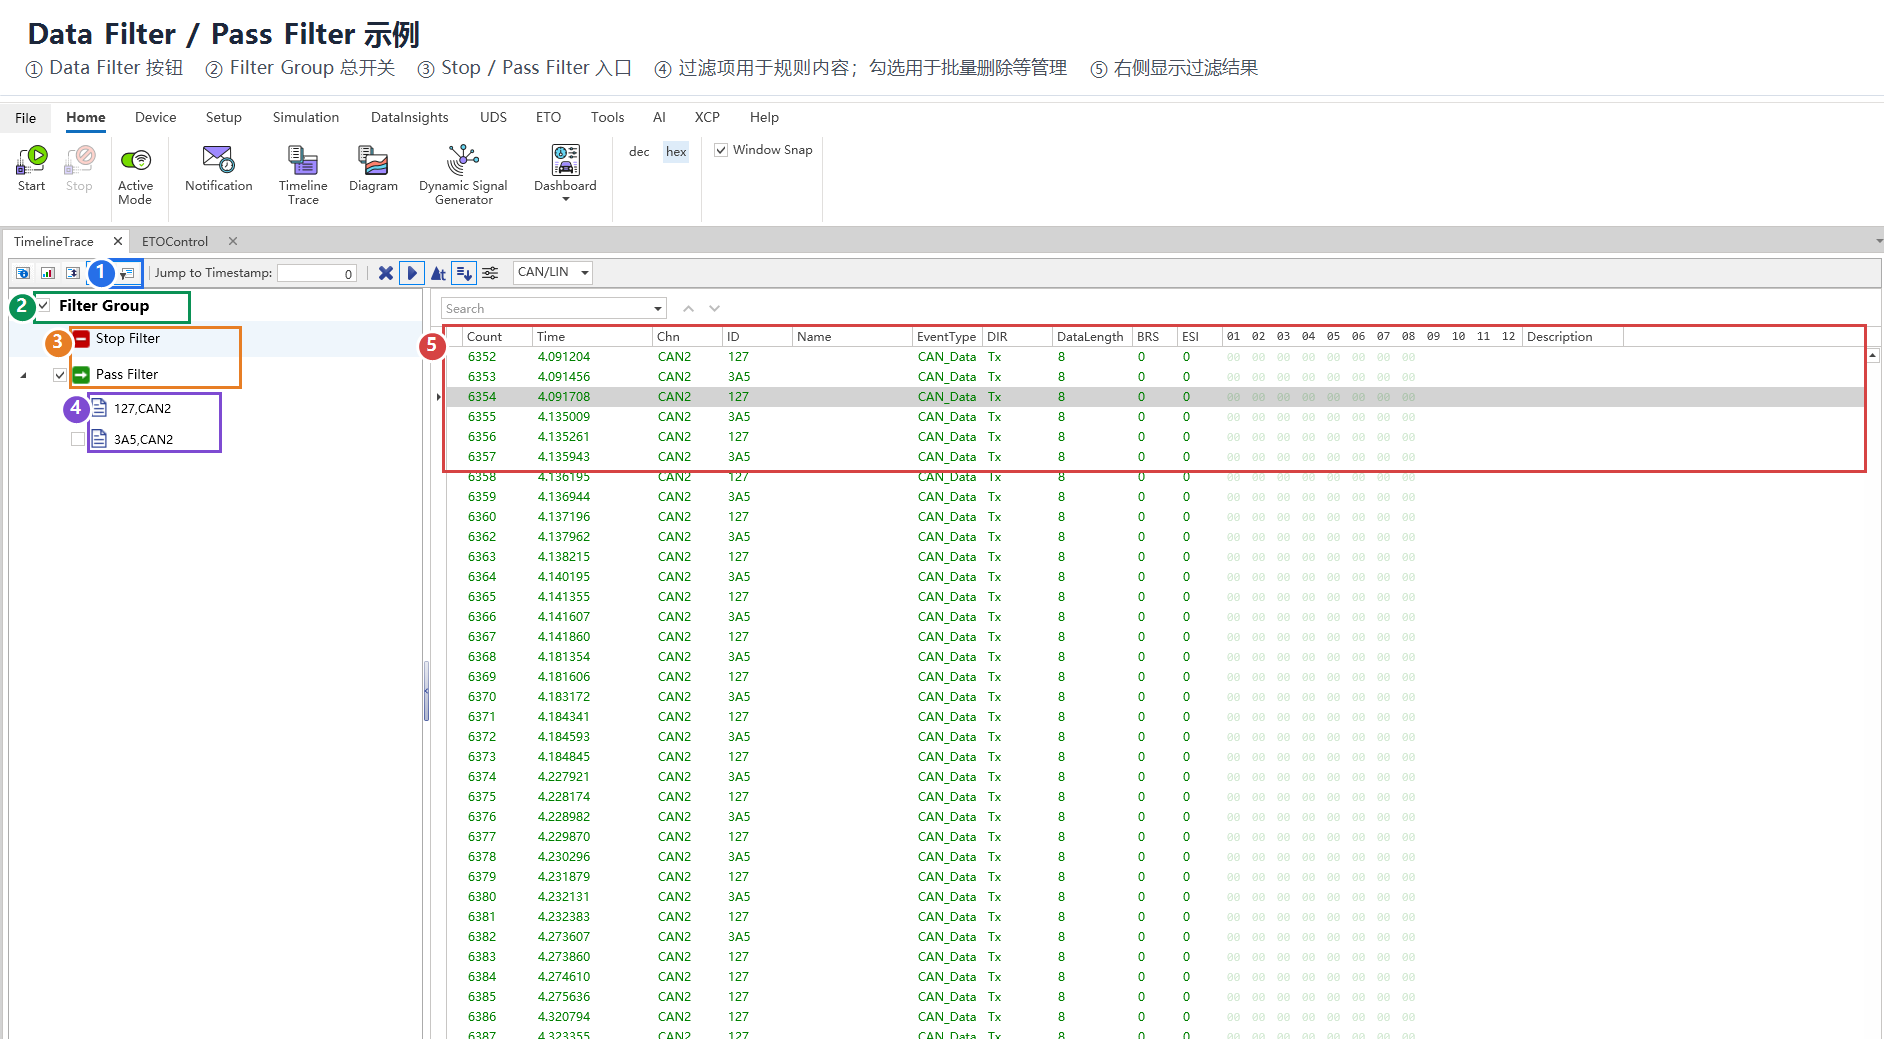Viewport: 1884px width, 1039px height.
Task: Click timestamp 4.181354 in the trace
Action: tap(564, 657)
